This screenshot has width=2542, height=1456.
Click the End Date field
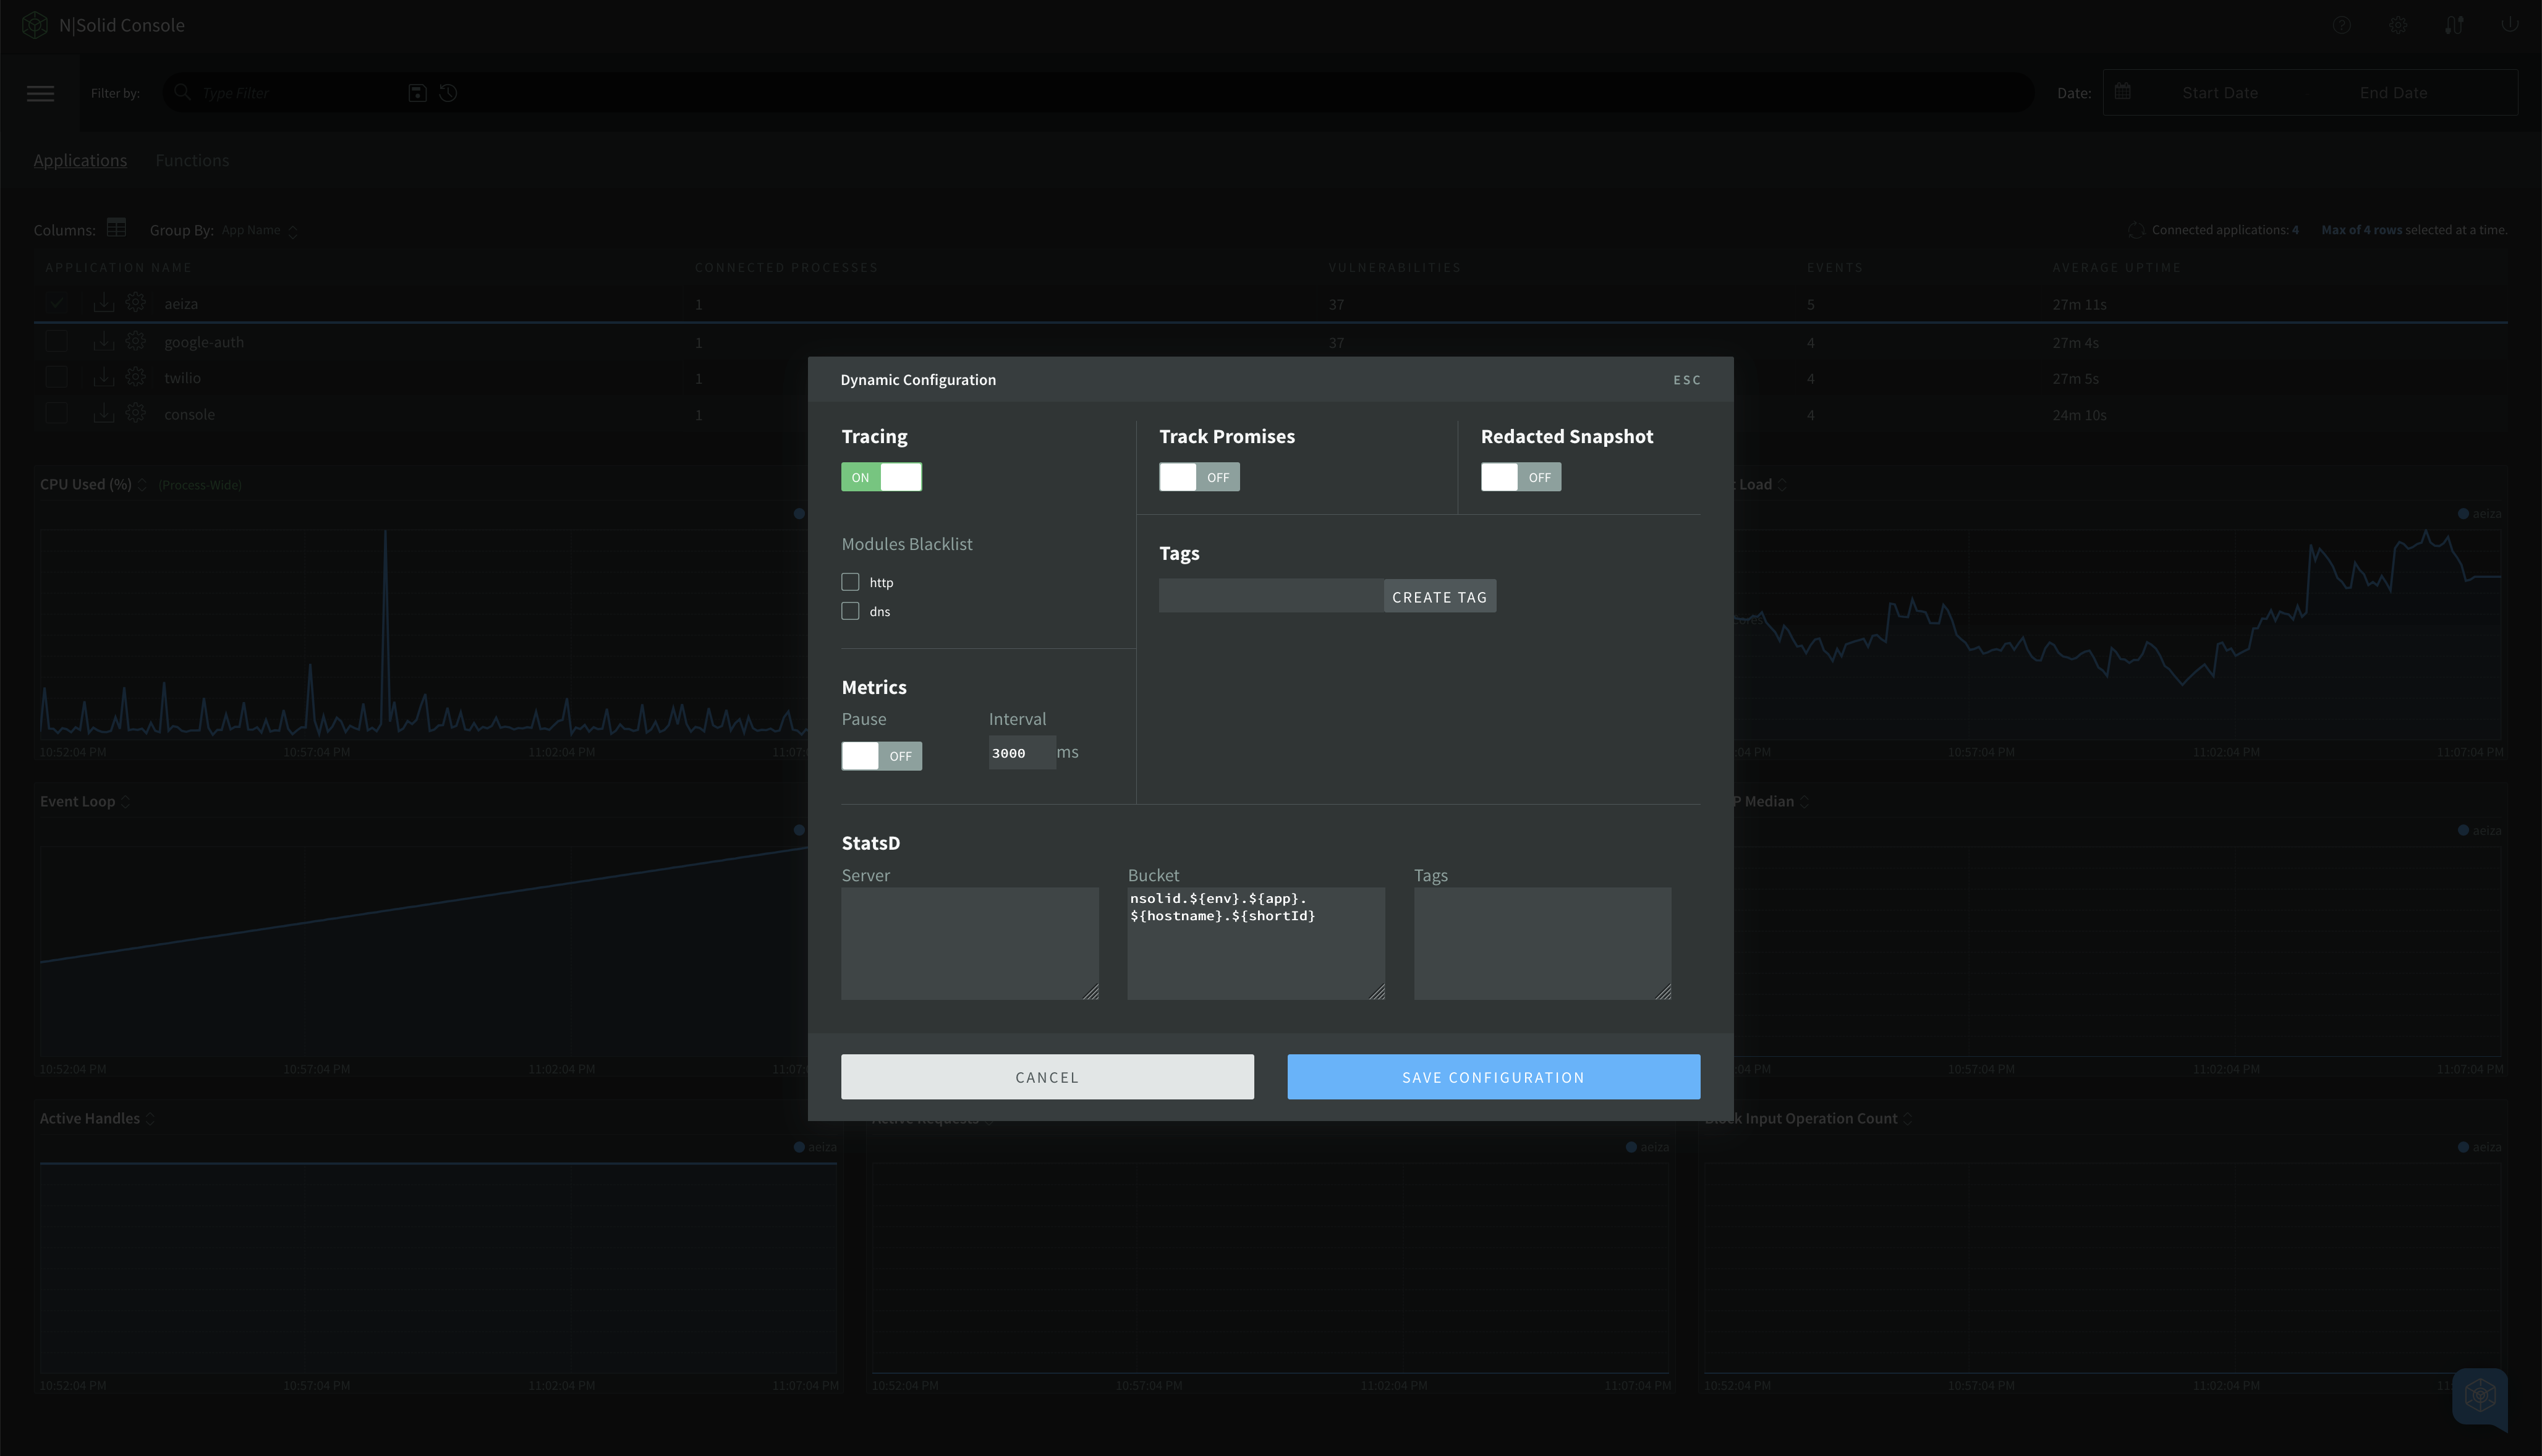(x=2393, y=93)
